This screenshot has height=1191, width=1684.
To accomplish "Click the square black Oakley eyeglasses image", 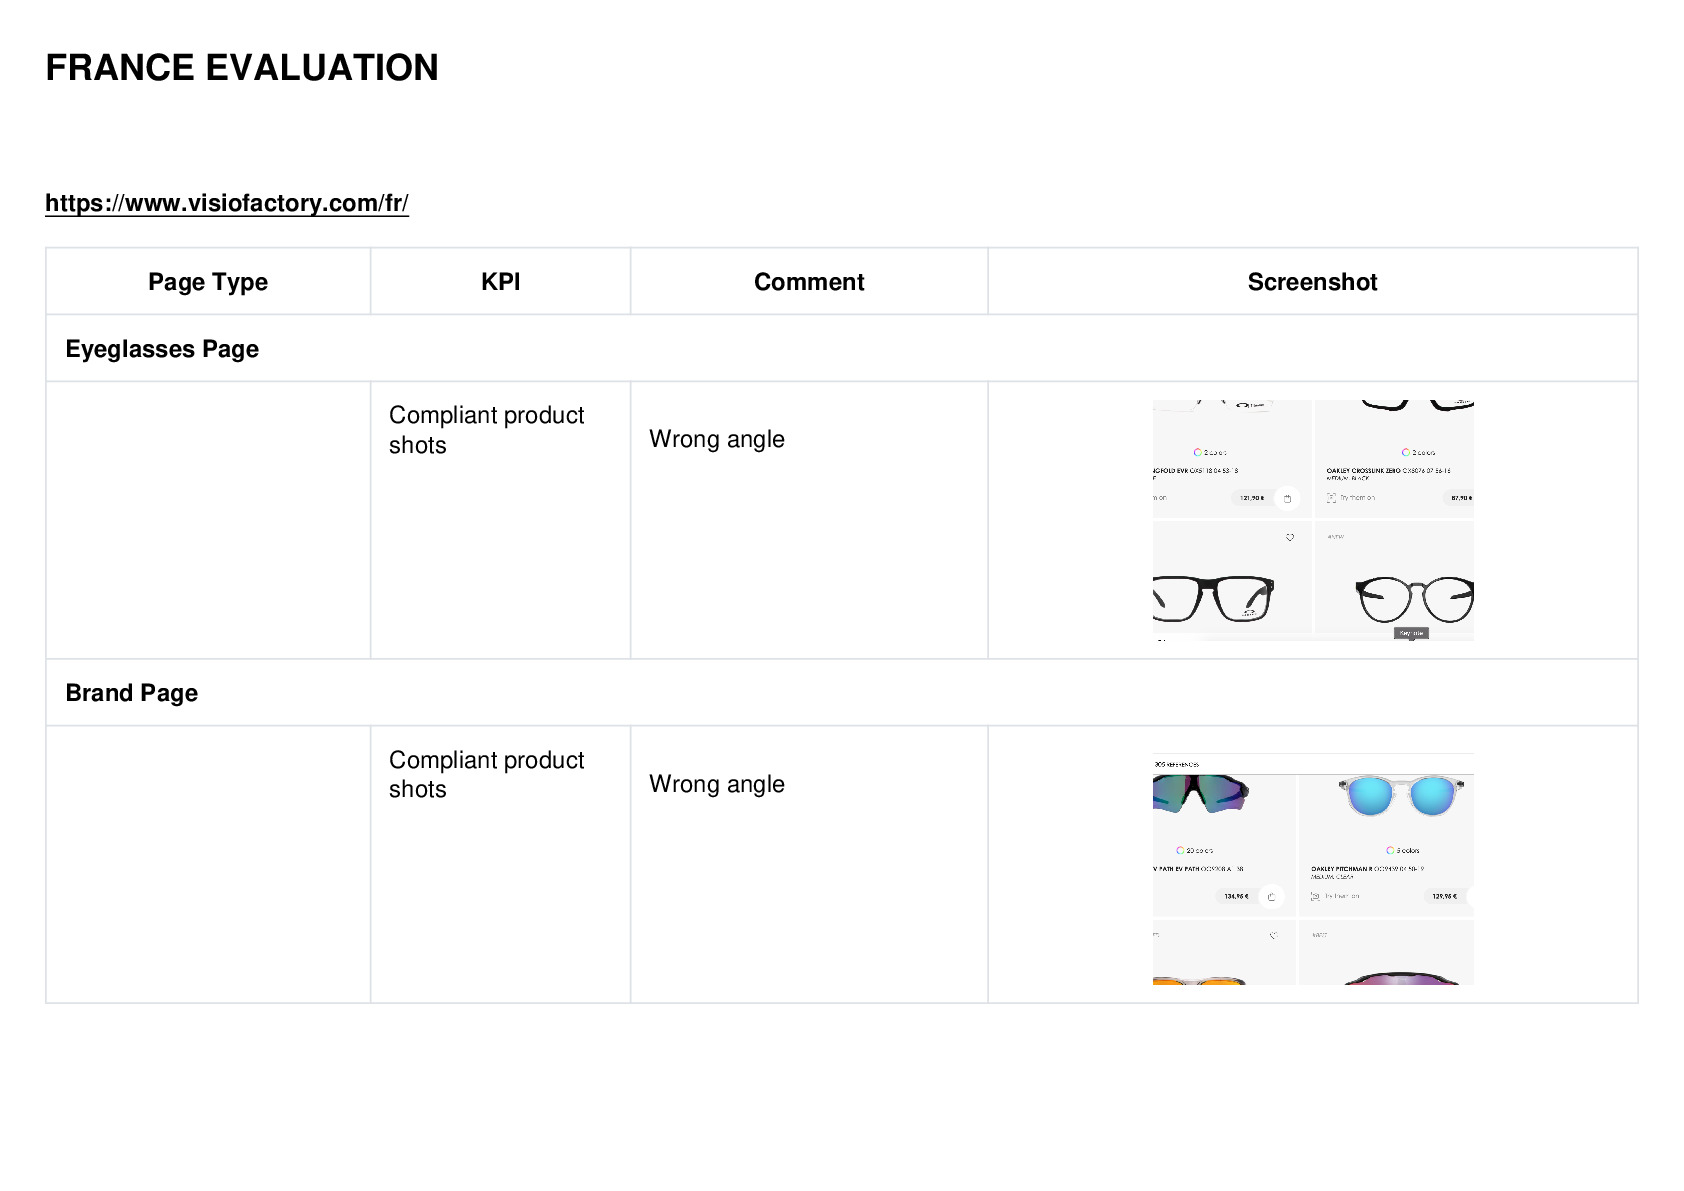I will [1213, 599].
